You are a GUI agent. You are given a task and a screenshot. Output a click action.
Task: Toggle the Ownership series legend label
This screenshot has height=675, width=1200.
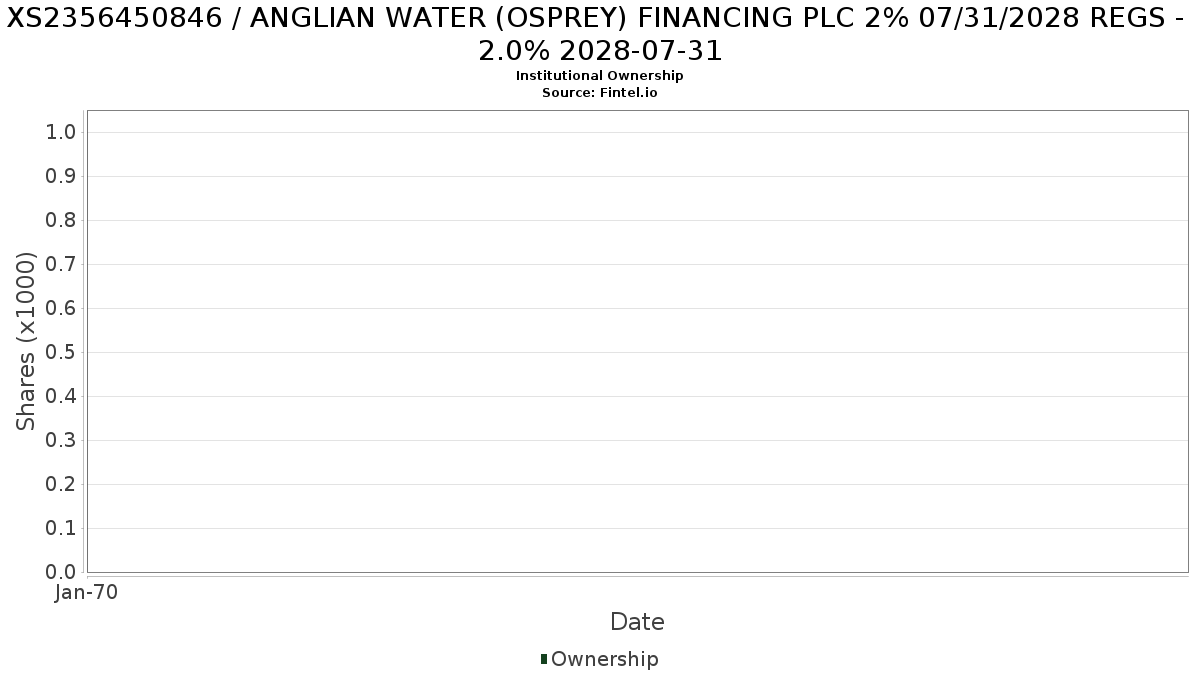pos(604,659)
